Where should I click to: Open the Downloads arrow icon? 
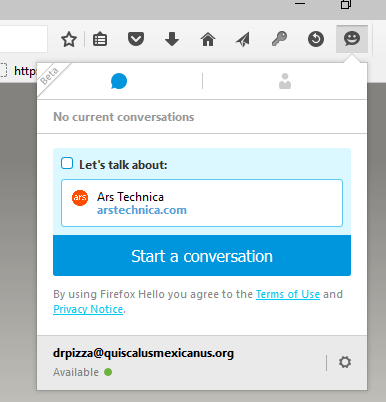click(172, 39)
